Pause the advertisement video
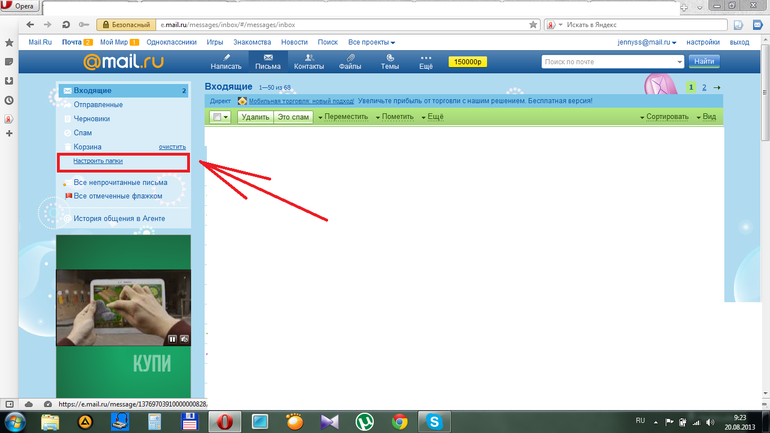This screenshot has width=770, height=433. [172, 339]
